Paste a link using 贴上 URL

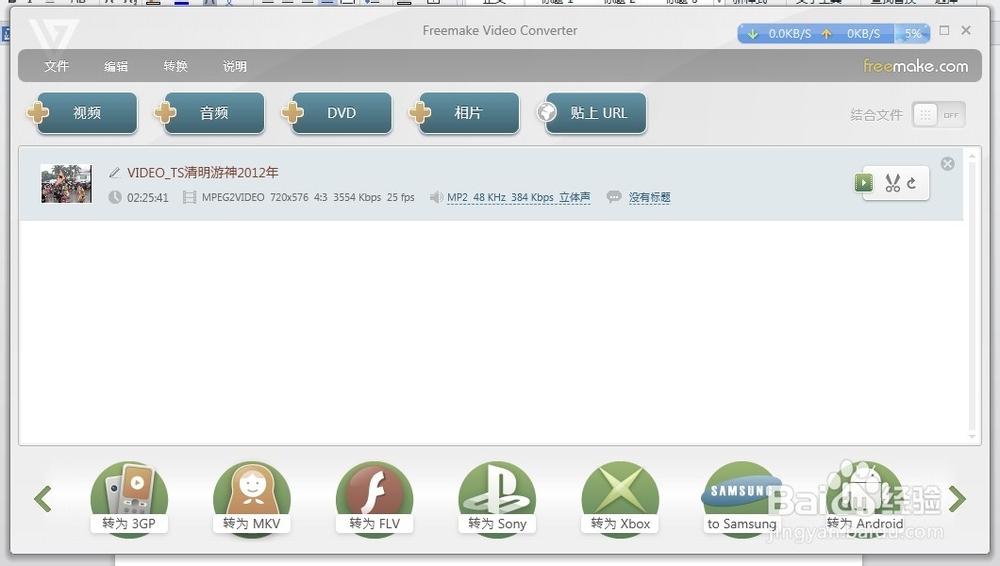pos(596,113)
